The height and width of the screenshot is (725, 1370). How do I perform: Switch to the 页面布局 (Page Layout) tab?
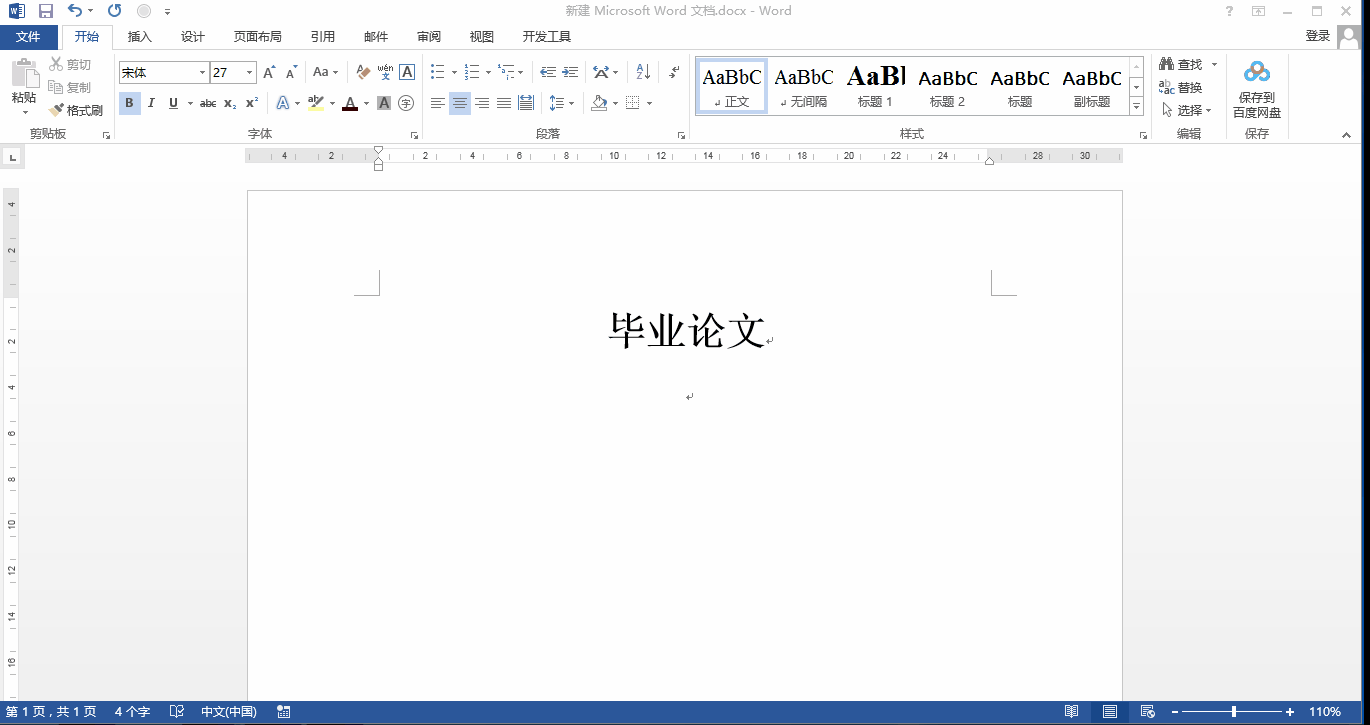258,37
